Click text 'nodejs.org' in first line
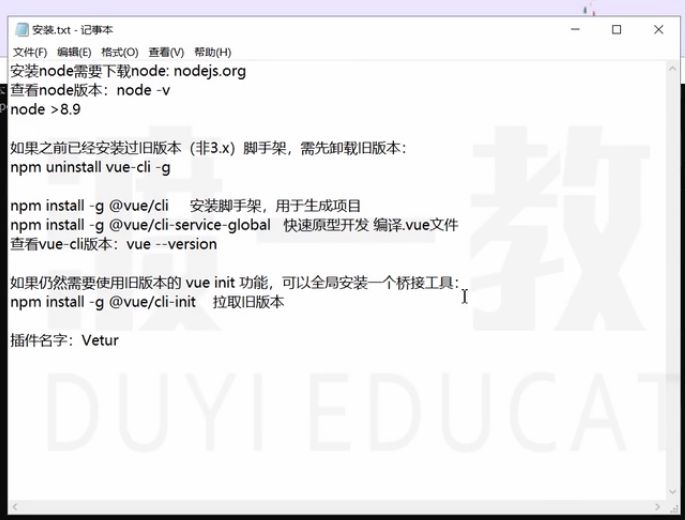The image size is (685, 520). [210, 71]
